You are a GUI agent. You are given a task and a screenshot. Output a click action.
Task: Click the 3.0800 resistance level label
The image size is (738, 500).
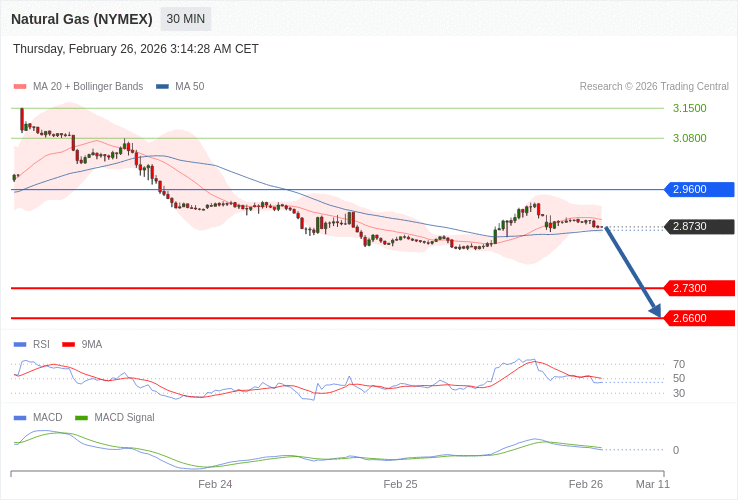tap(689, 138)
